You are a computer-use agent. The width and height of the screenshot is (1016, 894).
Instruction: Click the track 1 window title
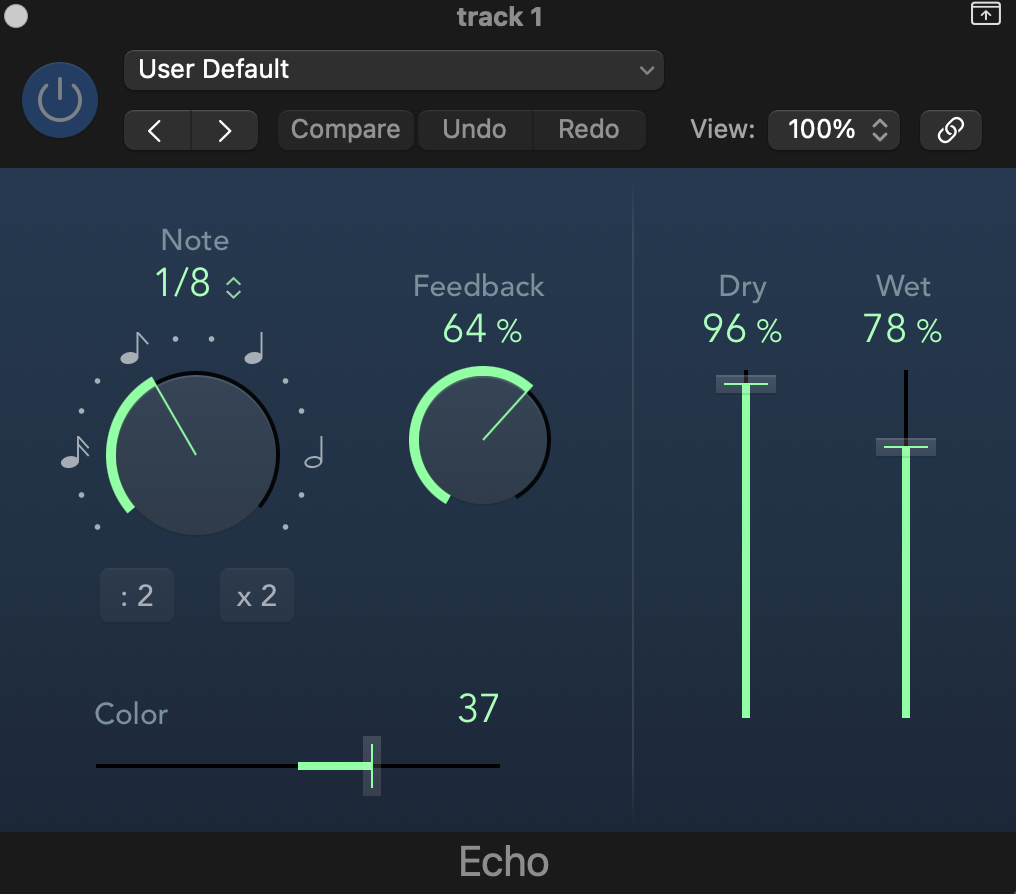tap(499, 17)
